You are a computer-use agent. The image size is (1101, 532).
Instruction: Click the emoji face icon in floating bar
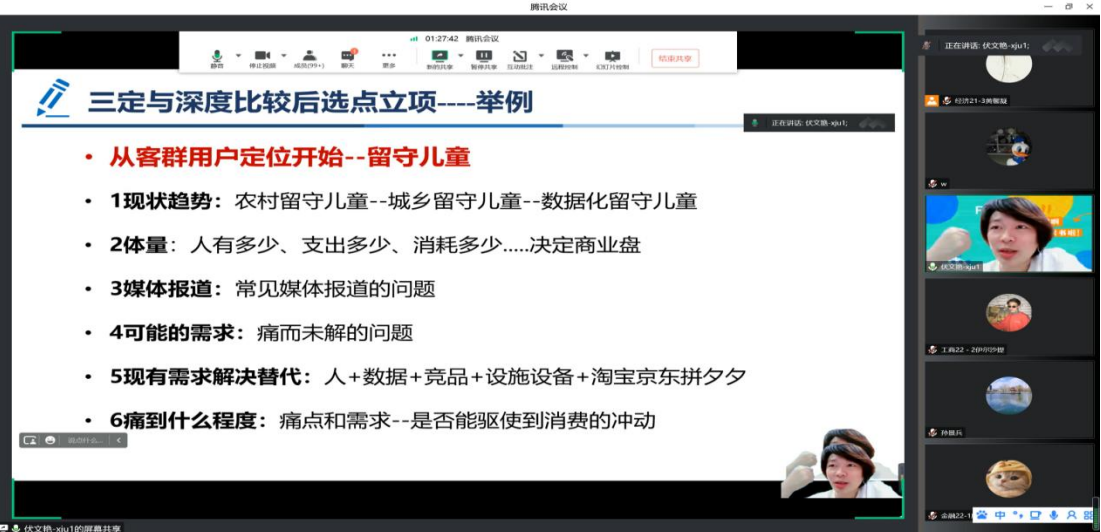click(x=50, y=440)
